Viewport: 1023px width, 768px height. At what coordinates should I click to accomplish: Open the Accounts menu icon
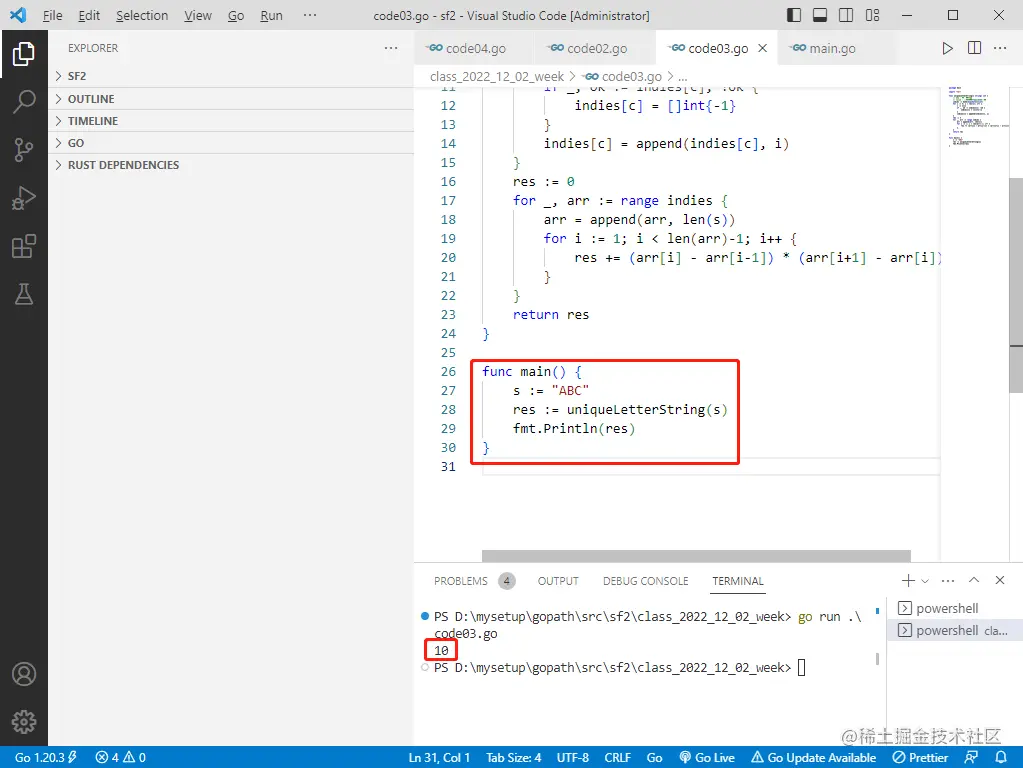(x=23, y=673)
